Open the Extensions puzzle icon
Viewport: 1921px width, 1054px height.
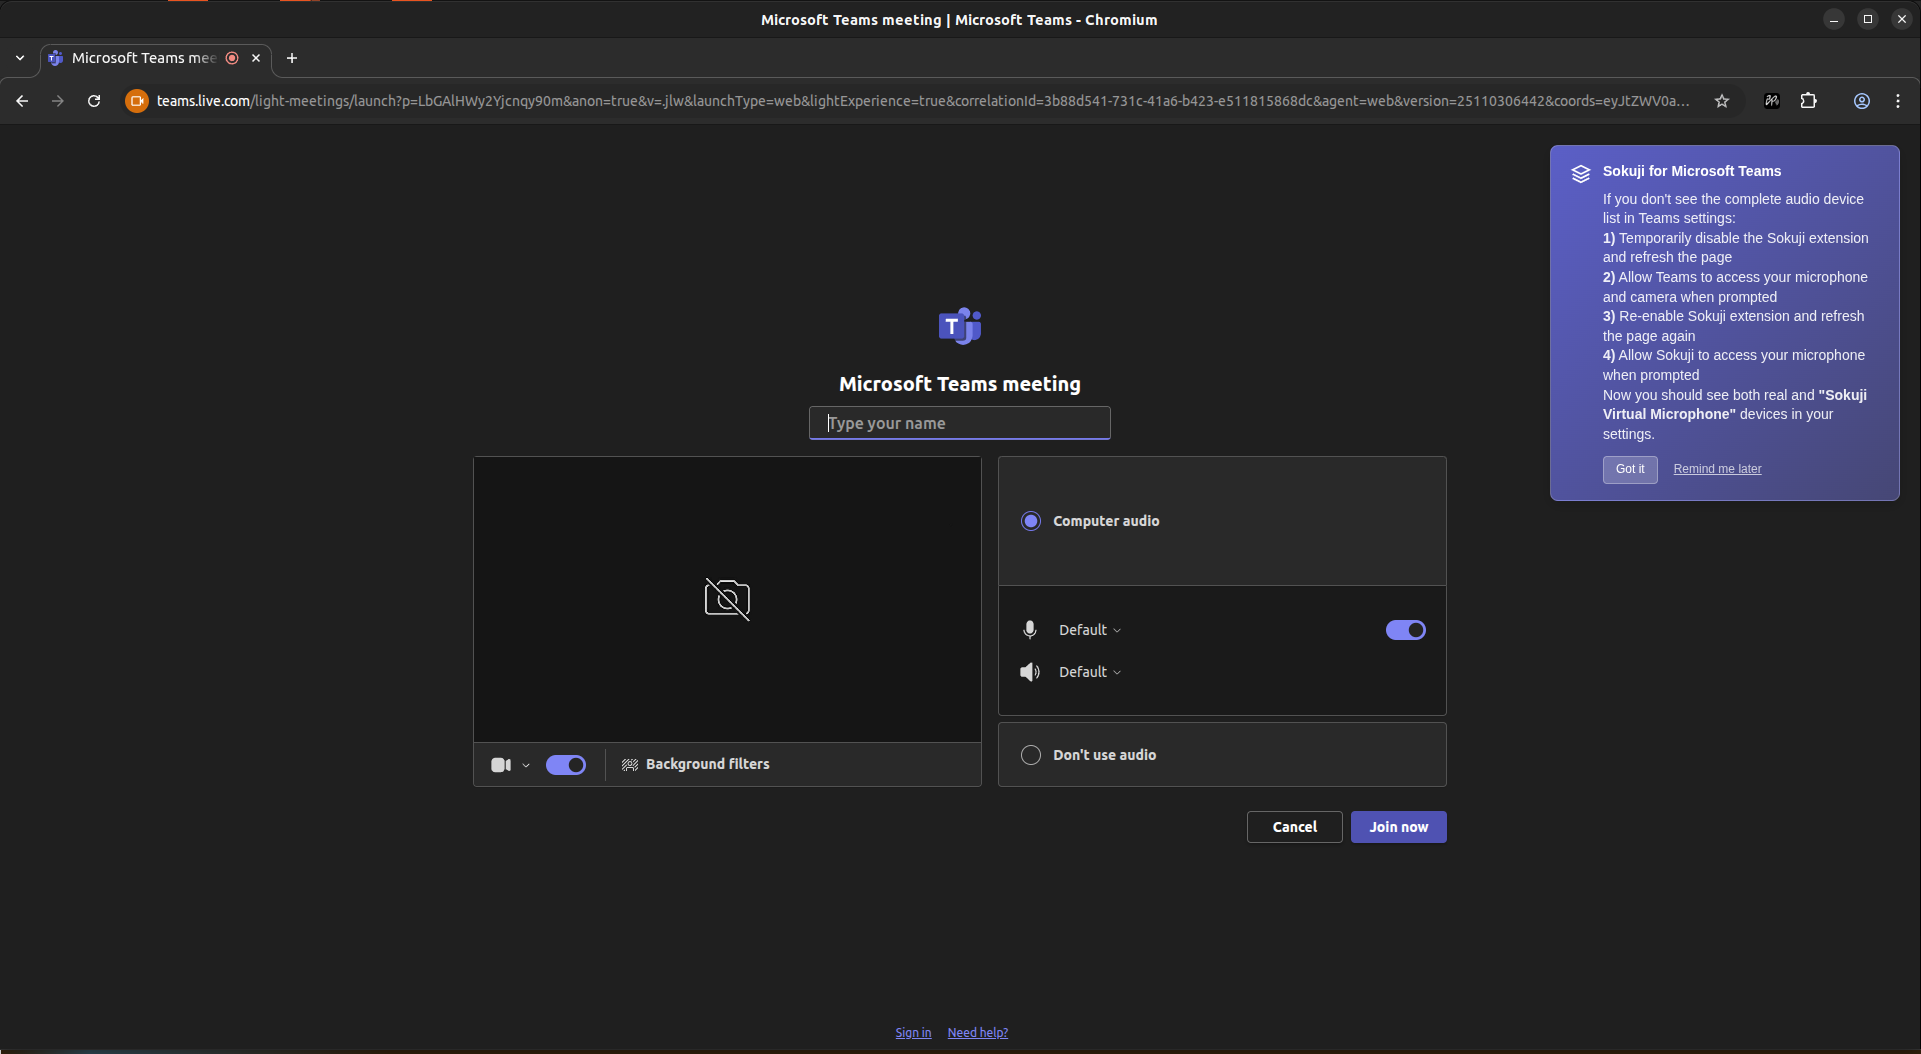pos(1809,101)
